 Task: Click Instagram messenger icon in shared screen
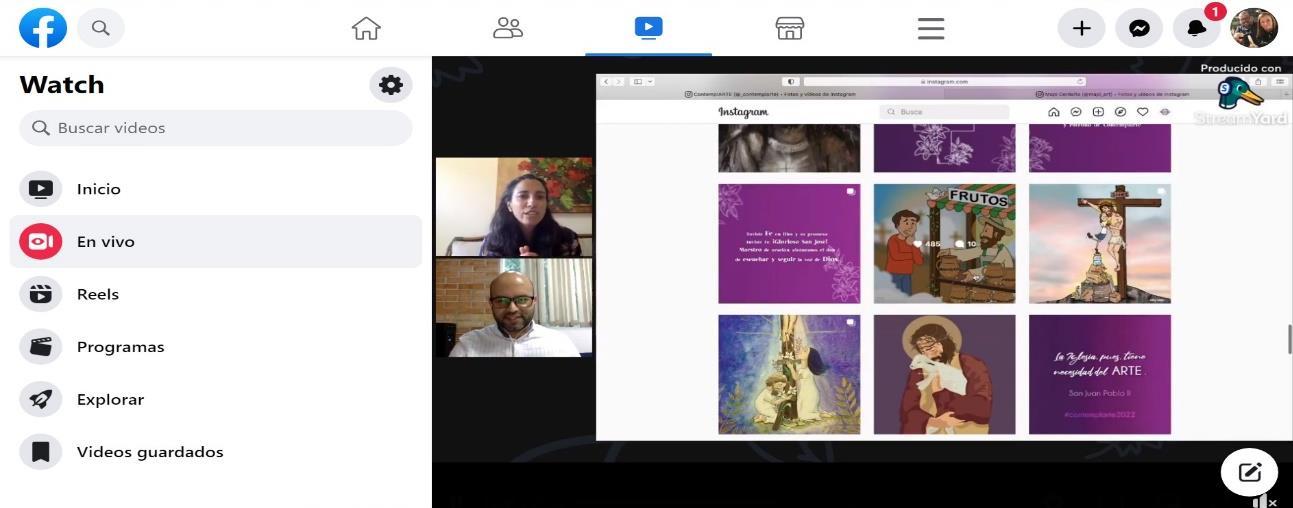click(1076, 112)
